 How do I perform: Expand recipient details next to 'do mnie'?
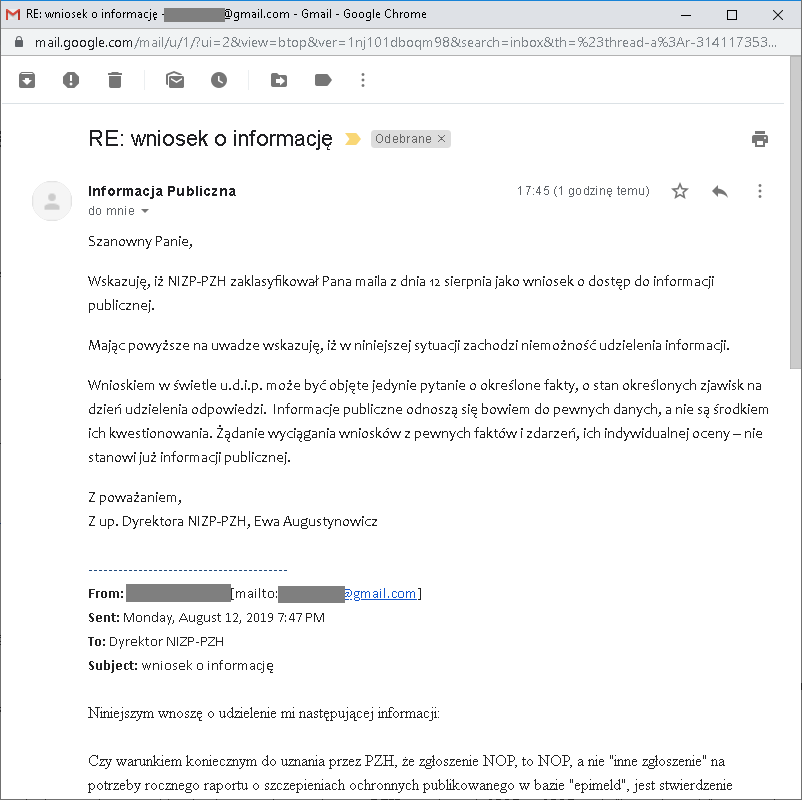coord(145,212)
